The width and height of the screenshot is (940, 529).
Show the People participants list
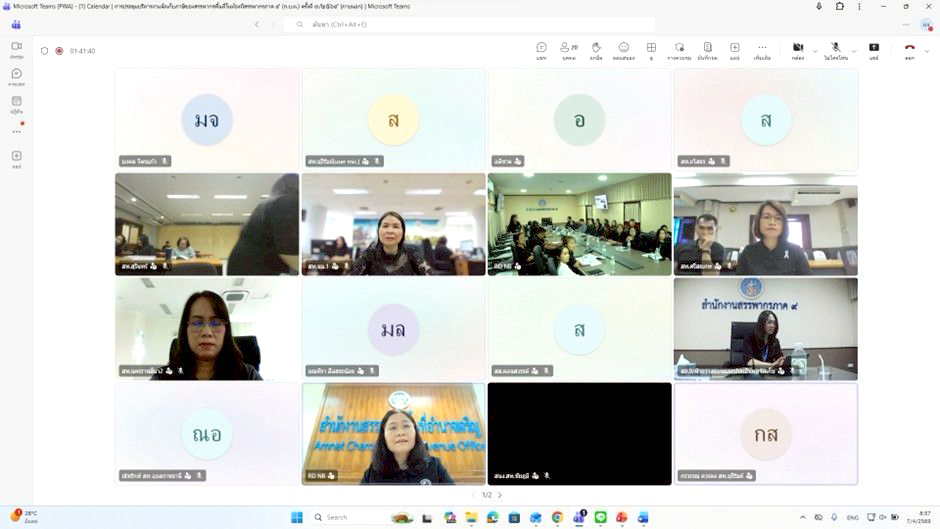pos(568,50)
